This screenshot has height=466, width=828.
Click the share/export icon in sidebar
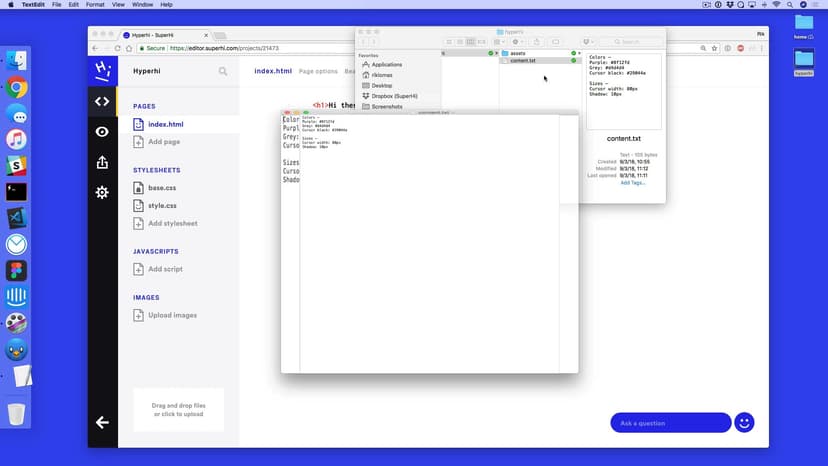coord(102,162)
